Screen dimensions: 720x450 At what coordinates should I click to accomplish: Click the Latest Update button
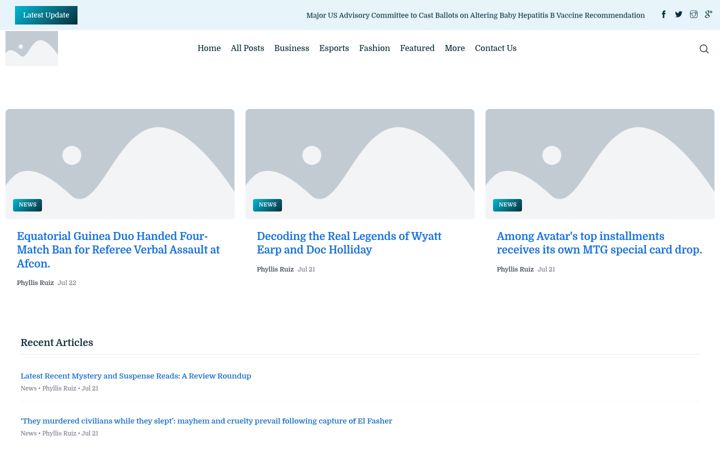pos(46,15)
